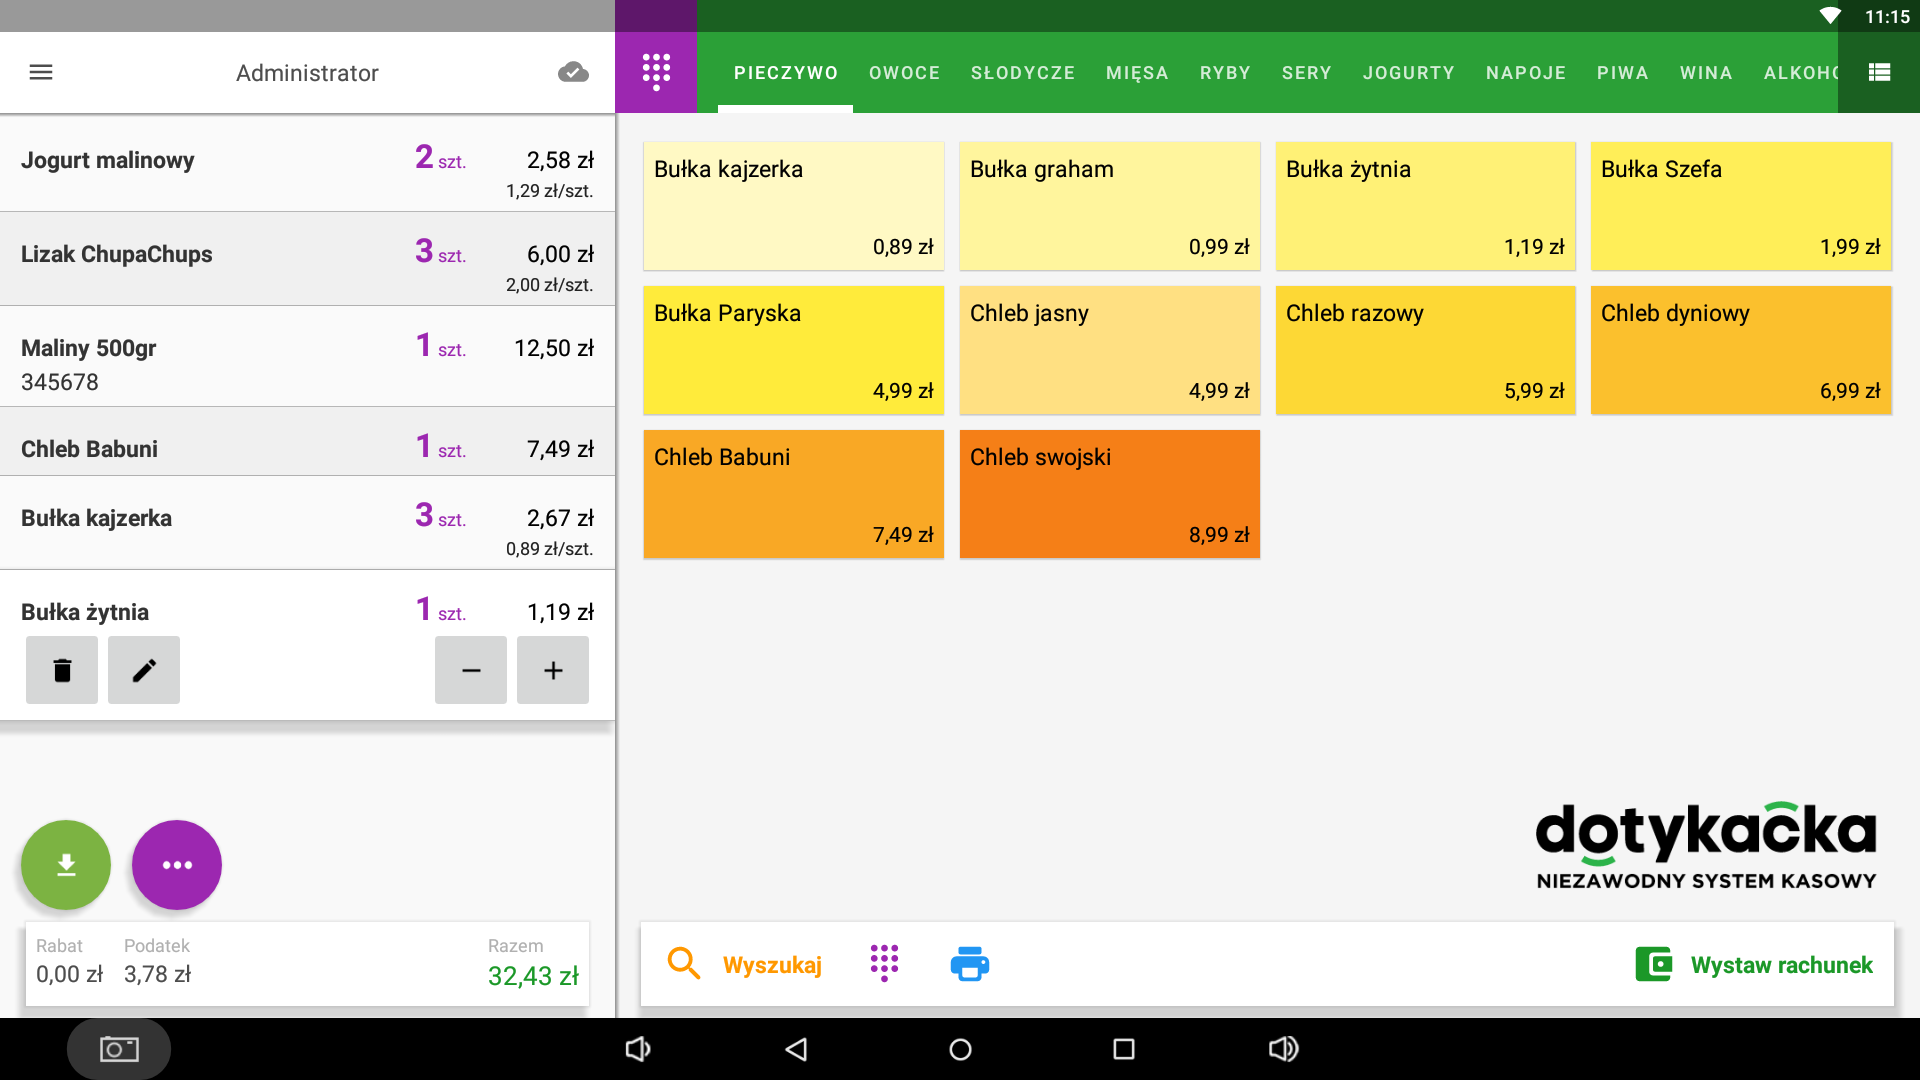Edit the Bułka żytnia item
This screenshot has width=1920, height=1080.
[x=144, y=670]
